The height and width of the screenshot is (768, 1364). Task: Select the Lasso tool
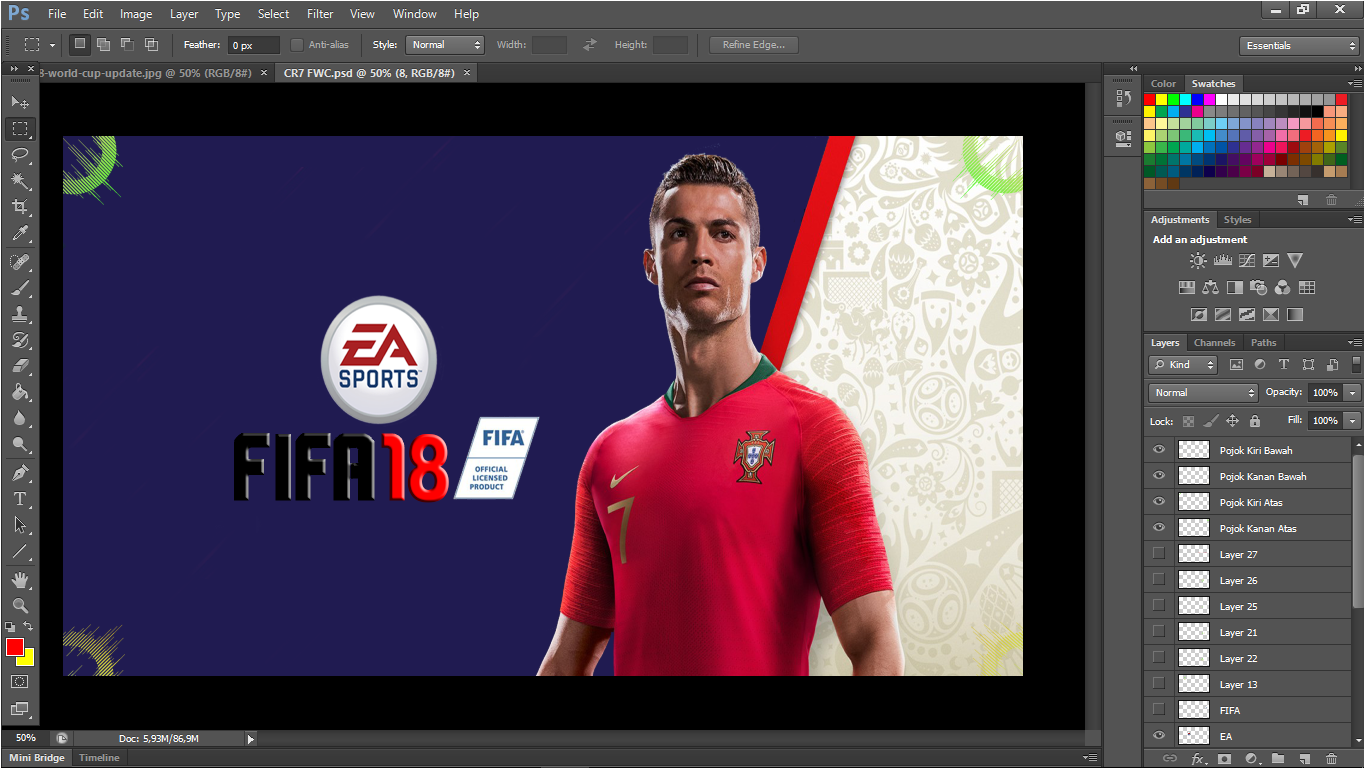pos(19,154)
